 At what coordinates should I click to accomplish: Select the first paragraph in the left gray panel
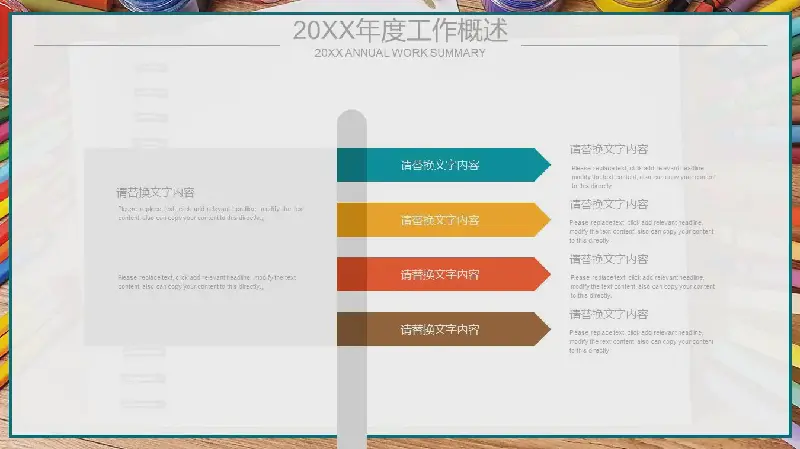210,213
